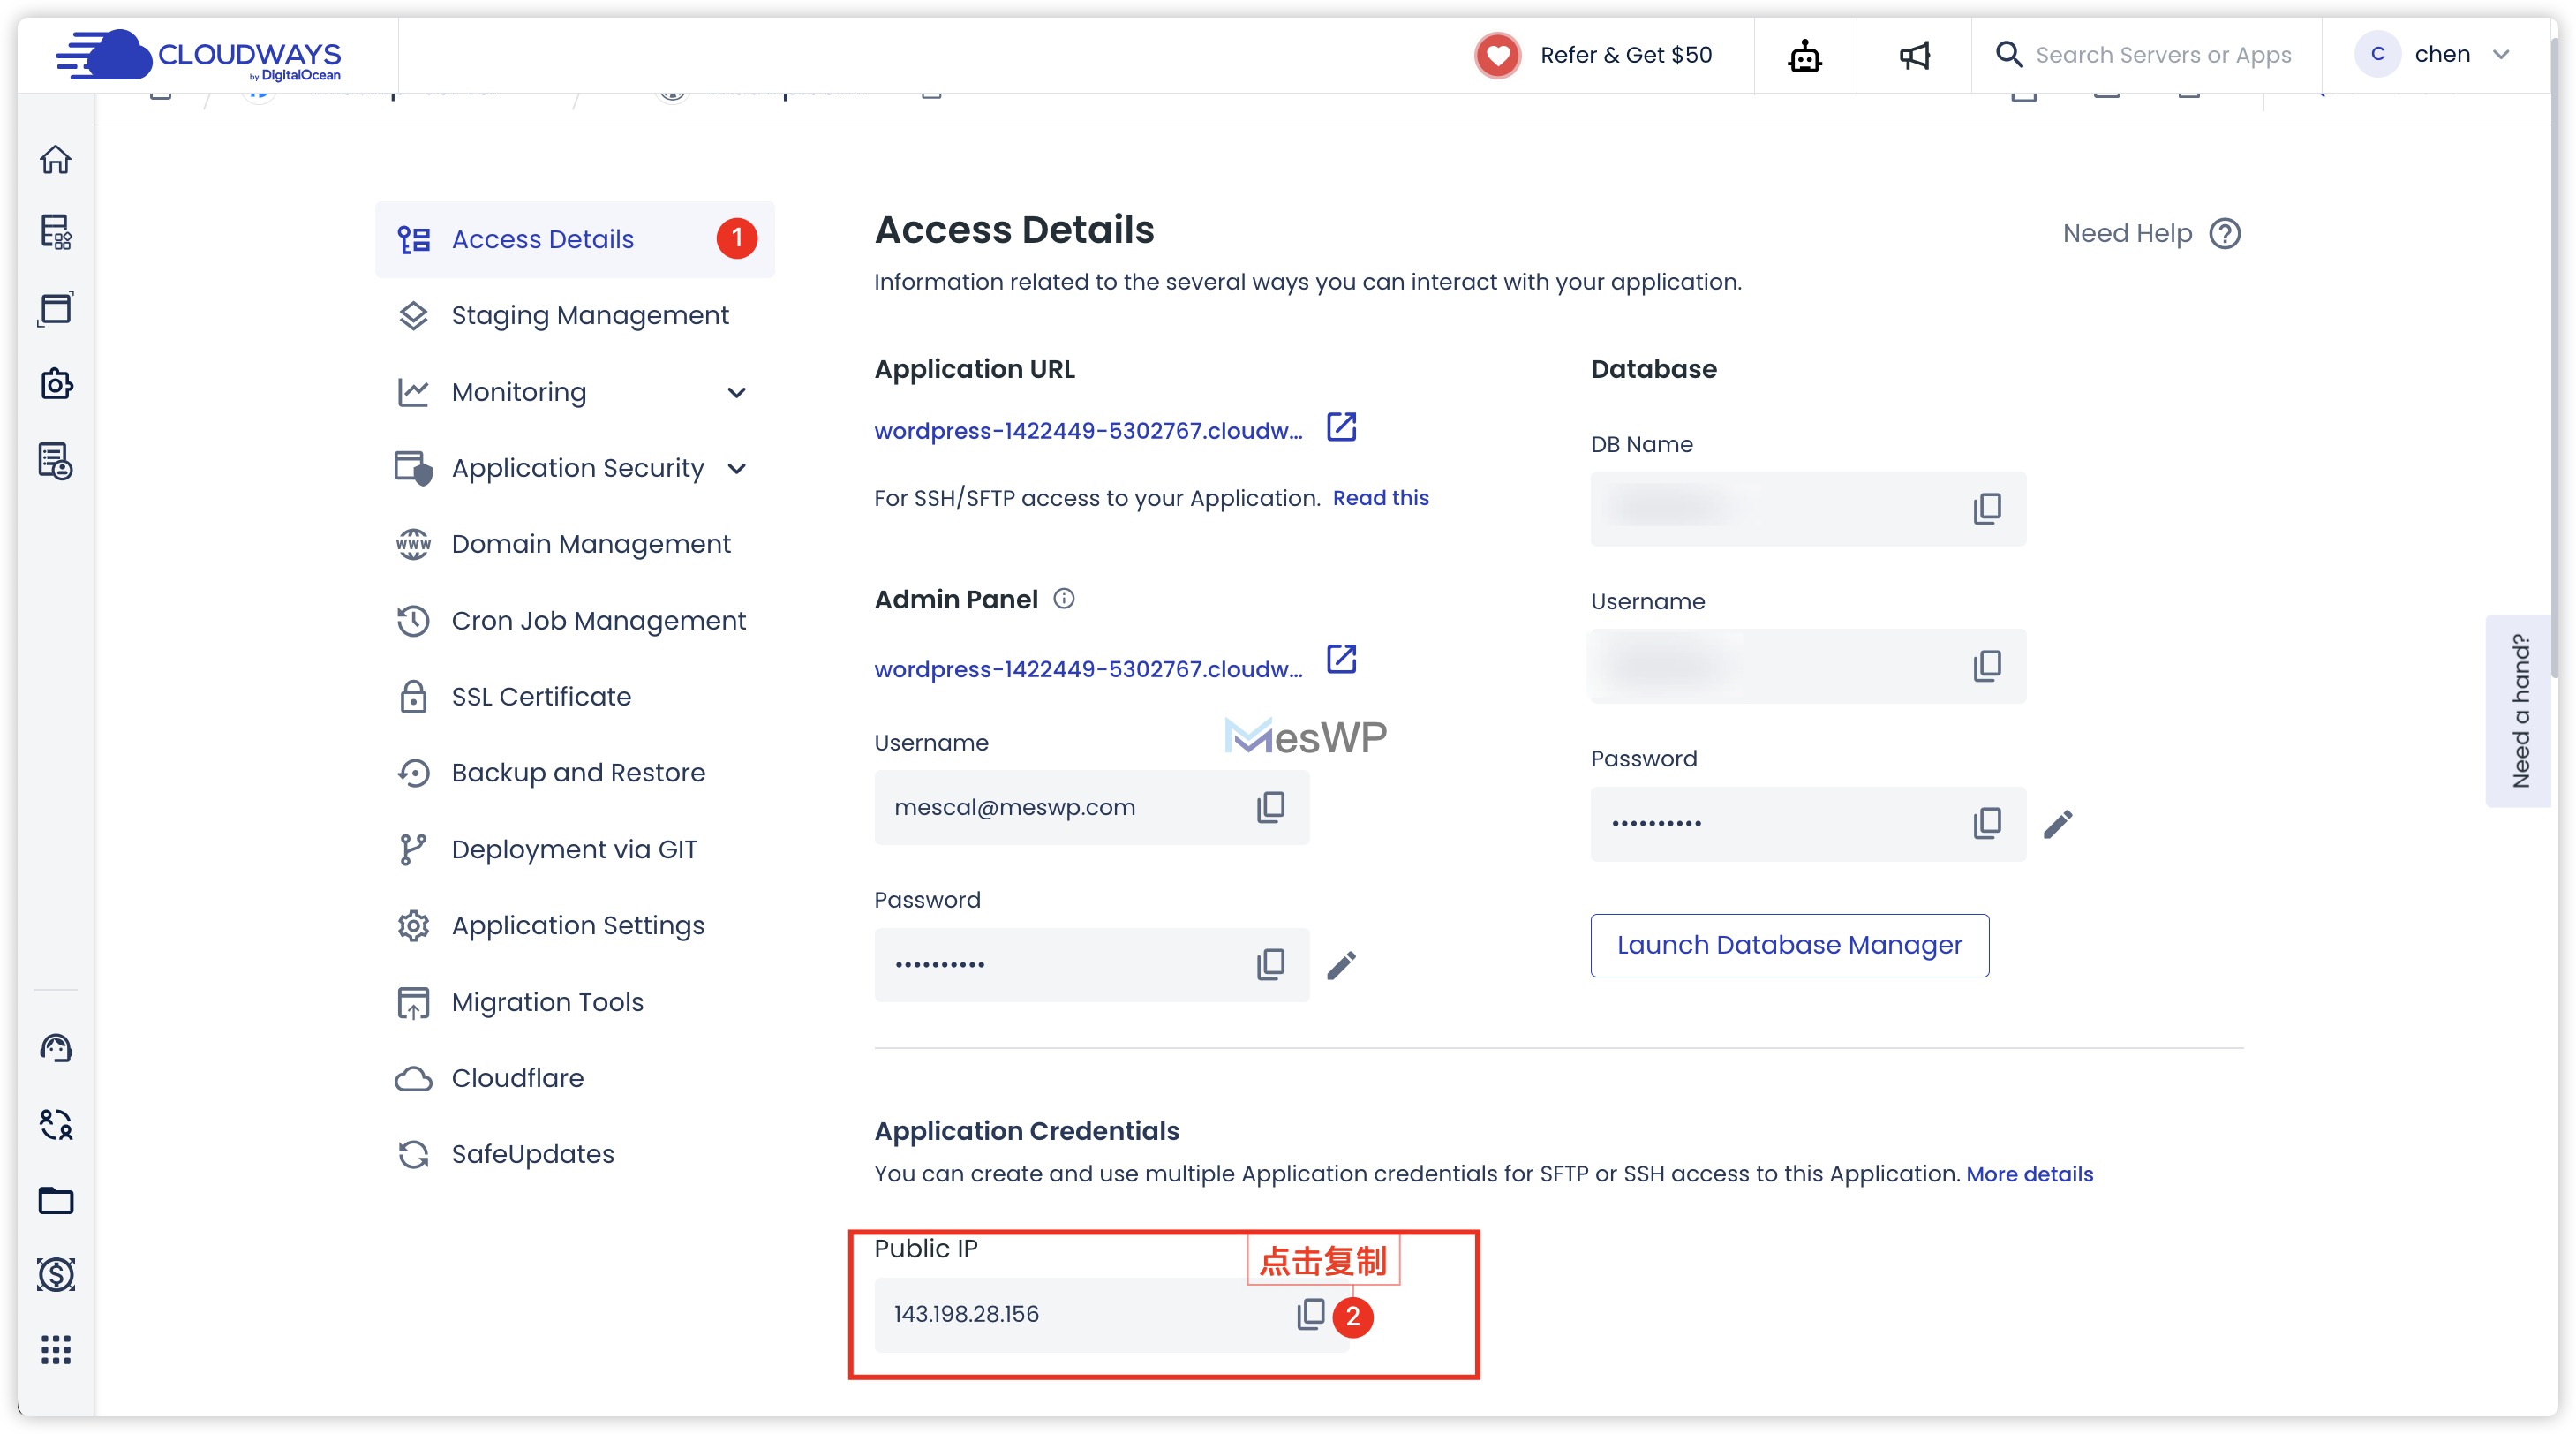
Task: Open the billing dollar icon in sidebar
Action: tap(56, 1274)
